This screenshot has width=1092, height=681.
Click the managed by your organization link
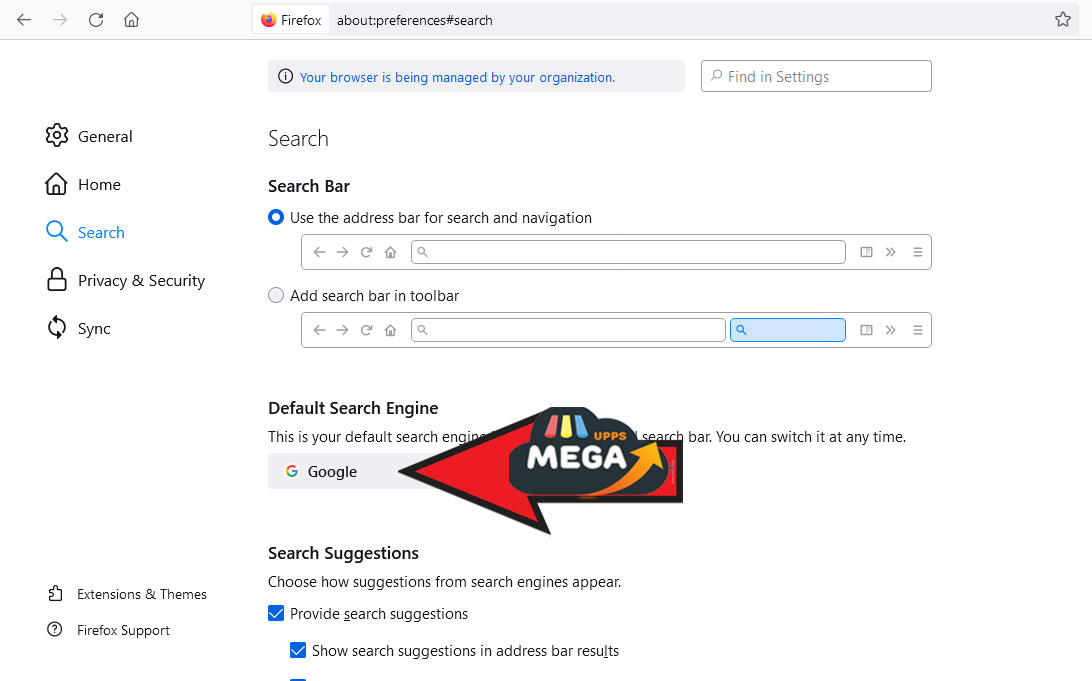(458, 77)
